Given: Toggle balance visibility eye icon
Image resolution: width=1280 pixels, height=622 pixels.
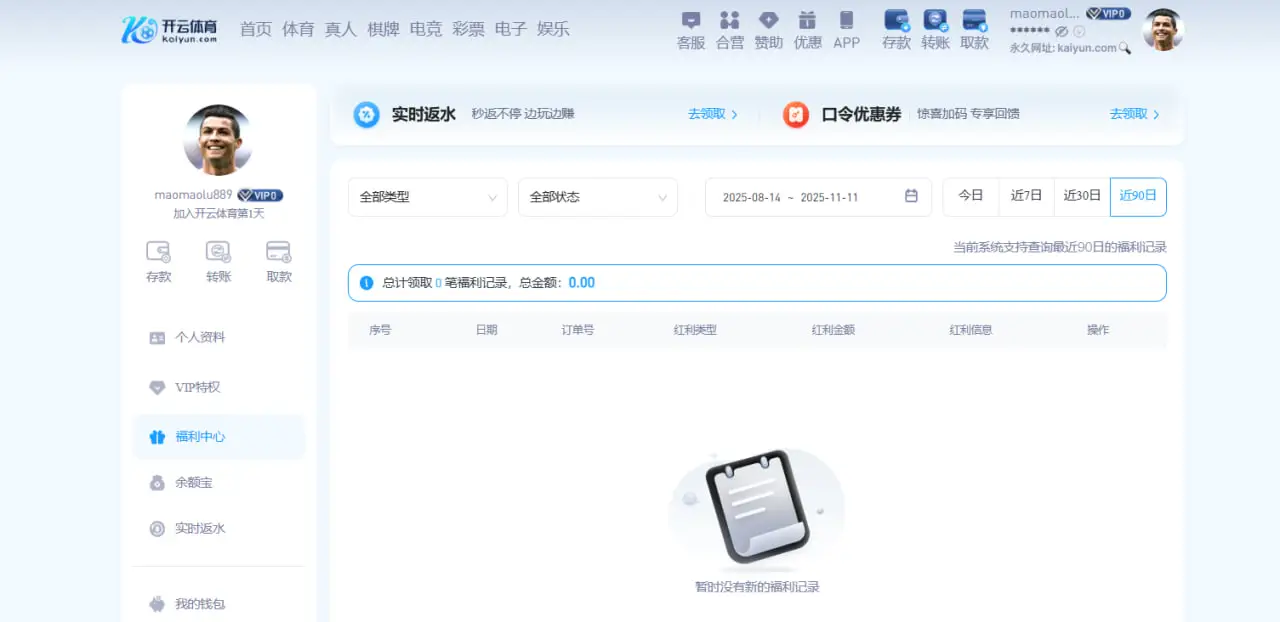Looking at the screenshot, I should 1061,31.
